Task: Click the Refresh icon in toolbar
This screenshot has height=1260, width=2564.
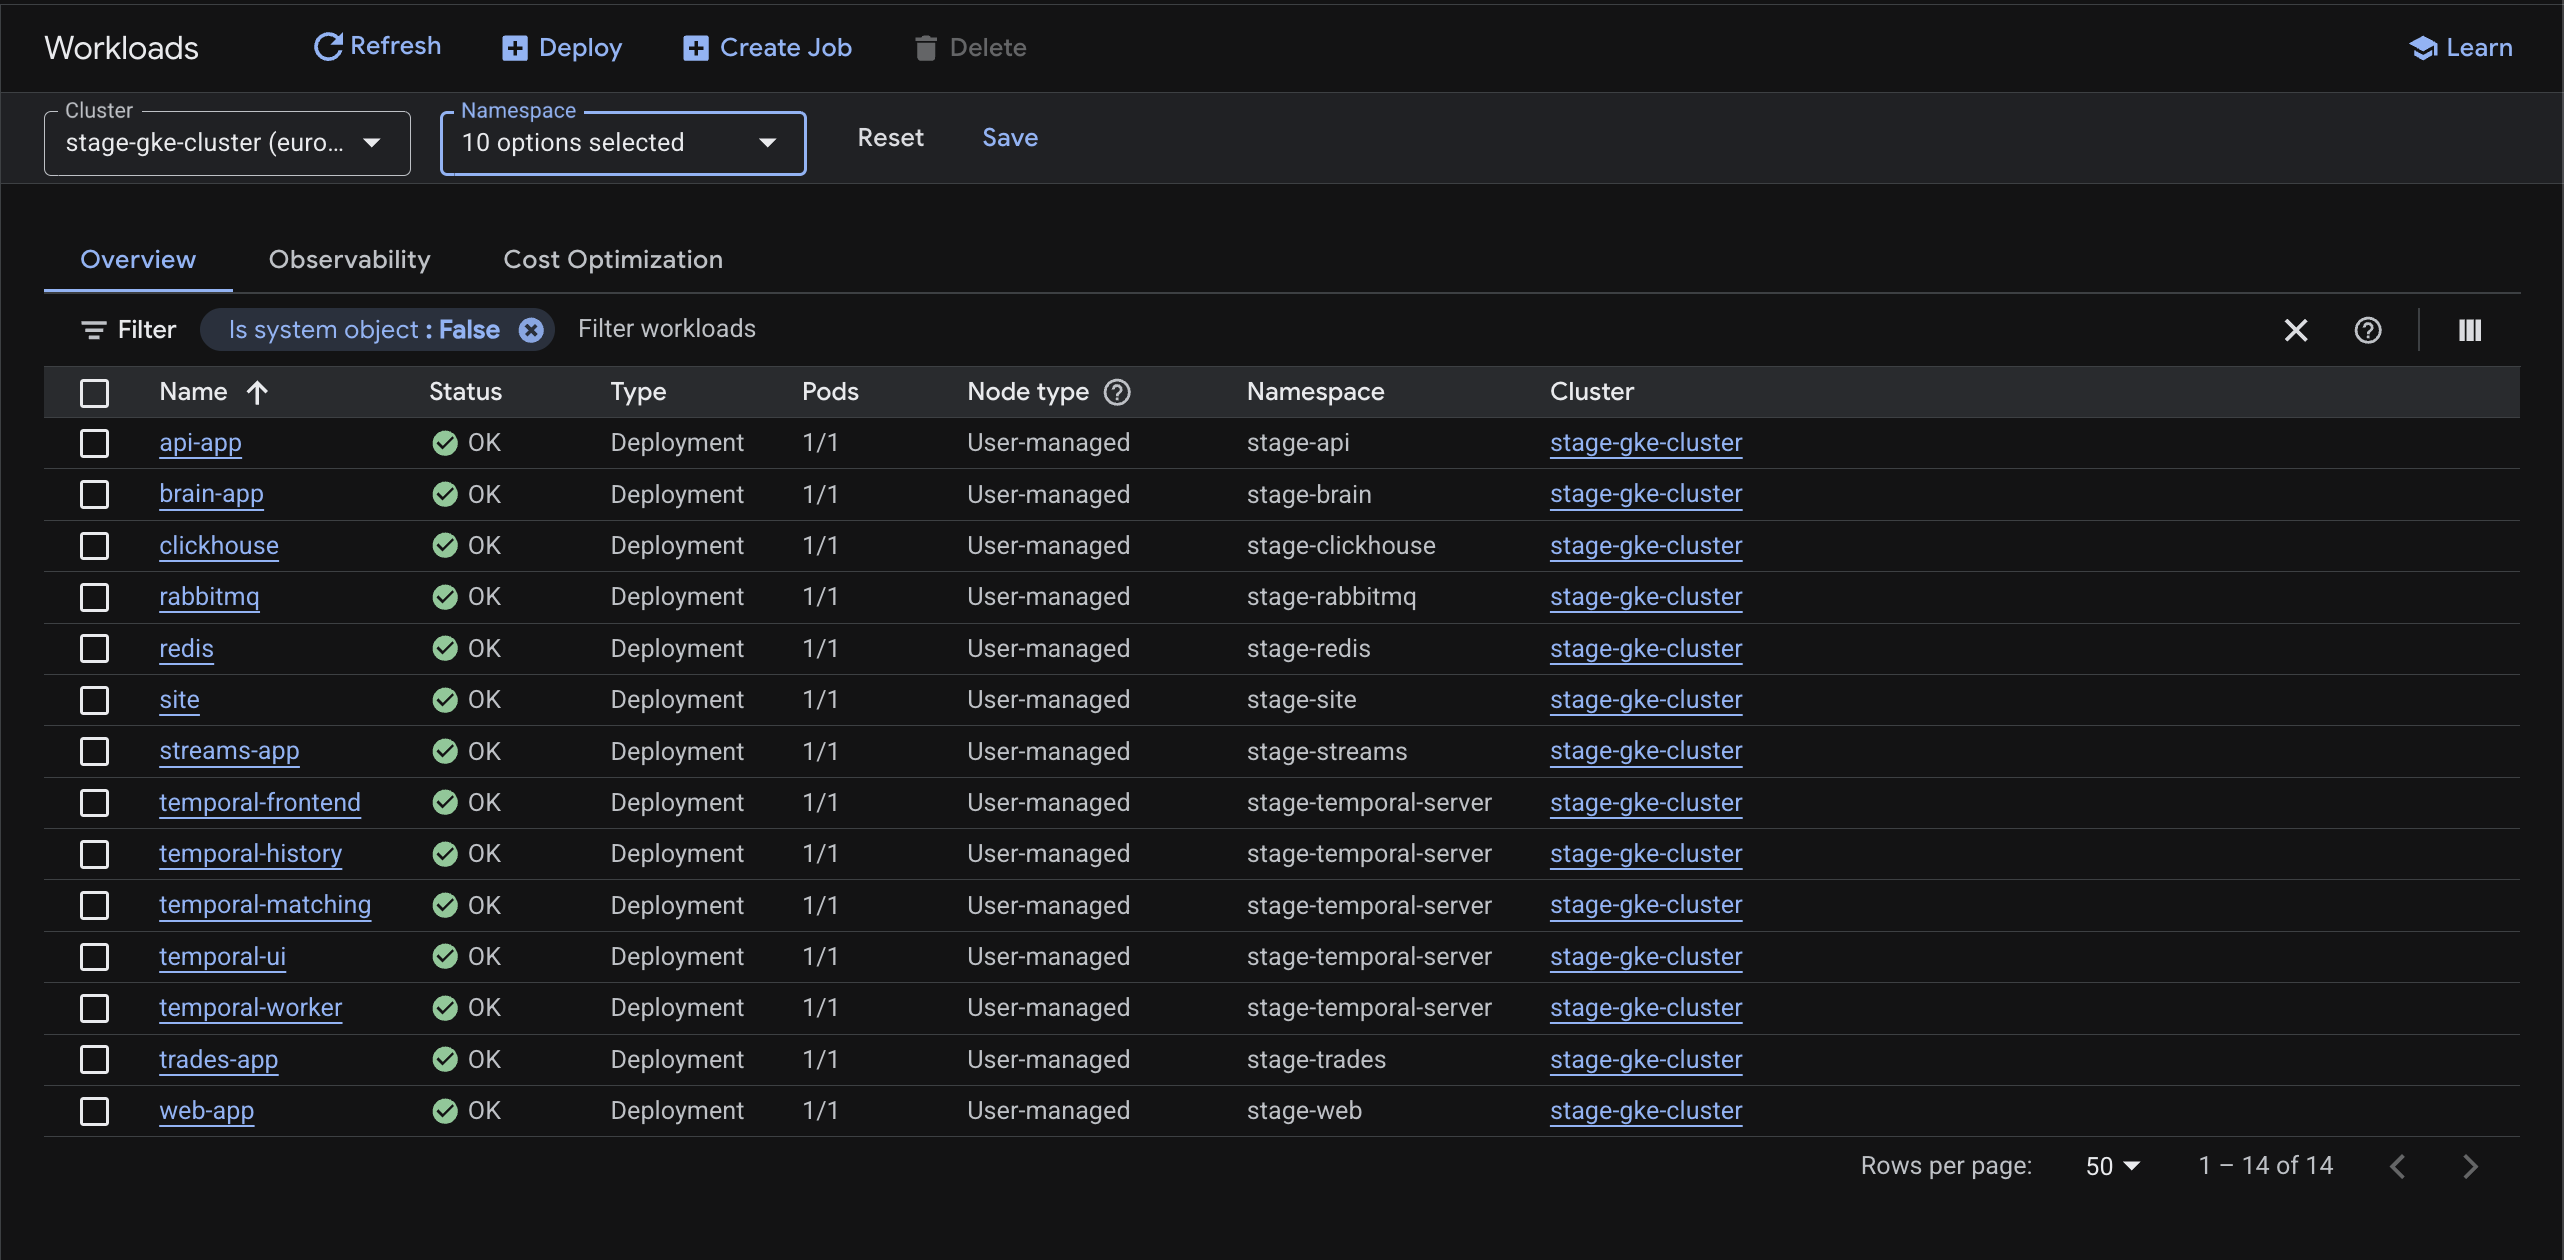Action: click(x=328, y=47)
